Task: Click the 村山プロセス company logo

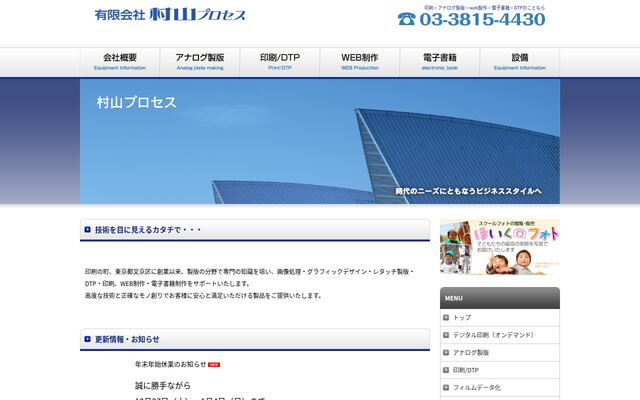Action: (x=170, y=15)
